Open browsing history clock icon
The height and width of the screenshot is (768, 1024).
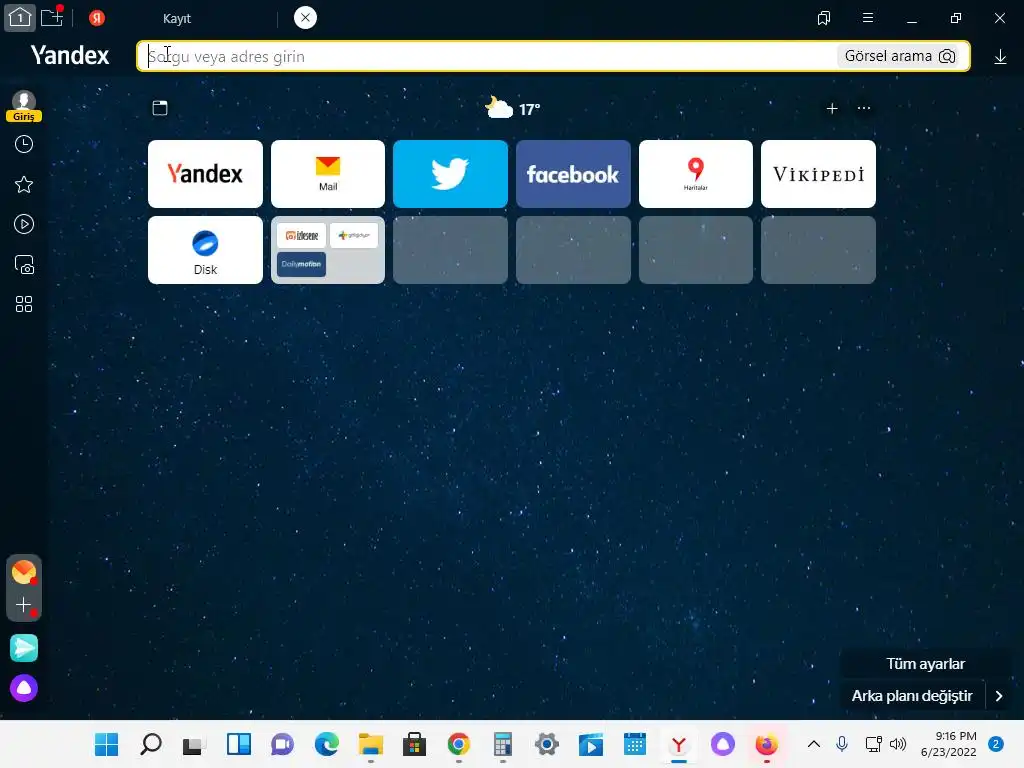coord(24,144)
